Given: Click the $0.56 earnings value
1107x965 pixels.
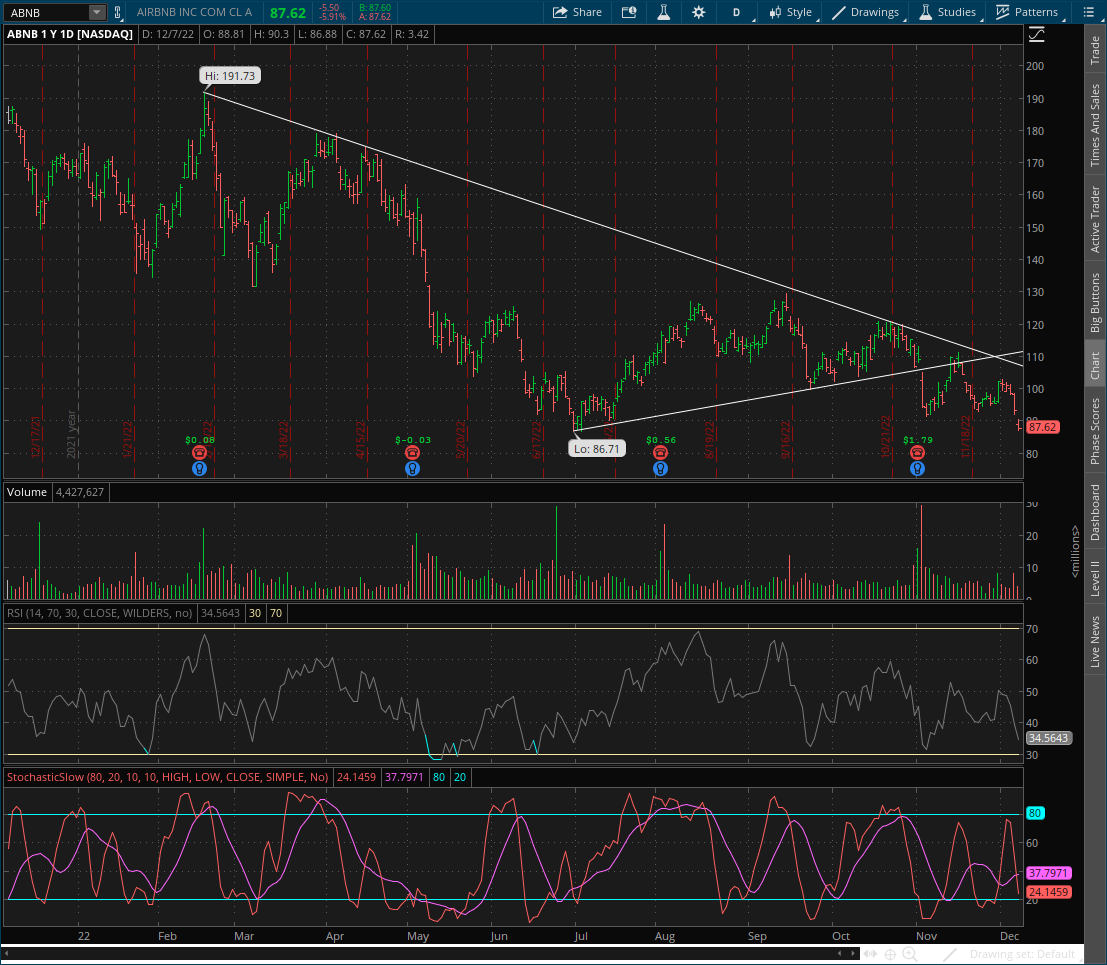Looking at the screenshot, I should click(661, 440).
